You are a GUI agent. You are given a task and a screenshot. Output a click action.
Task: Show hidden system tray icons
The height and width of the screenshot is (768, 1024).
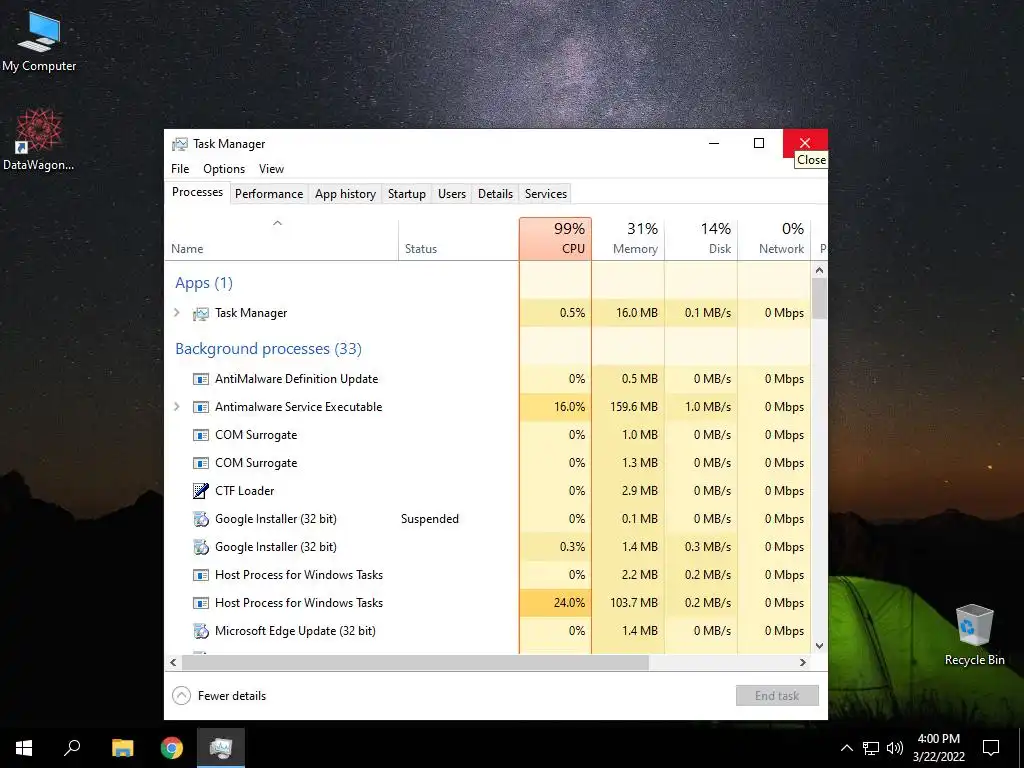click(846, 748)
